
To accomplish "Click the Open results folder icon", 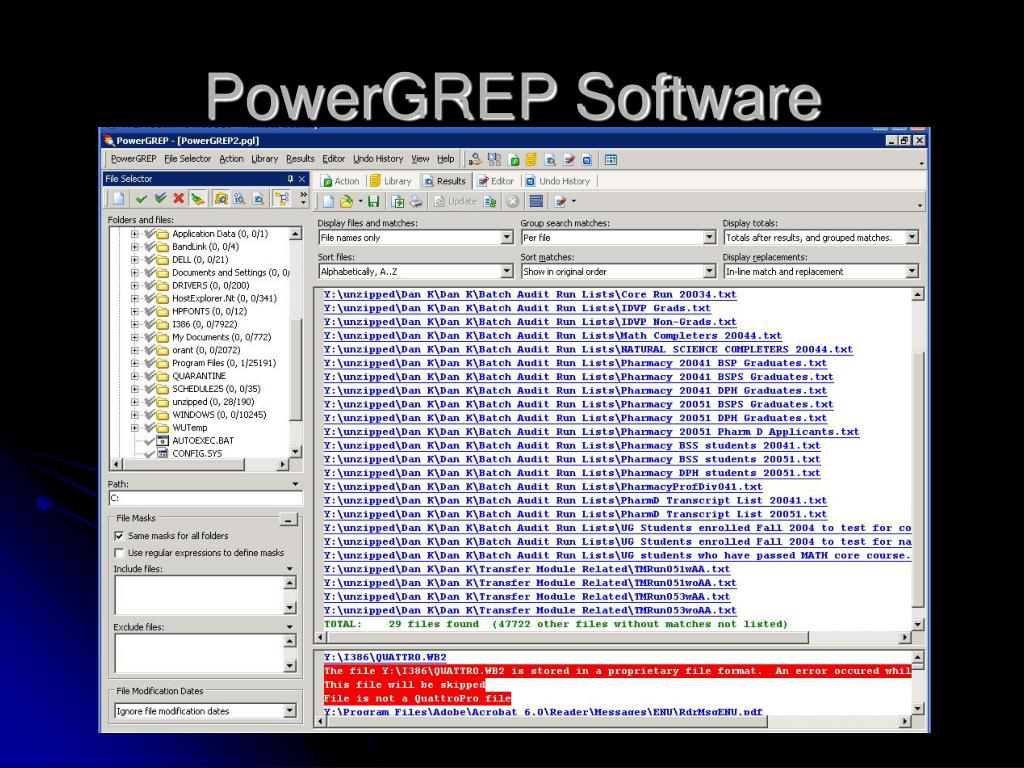I will pyautogui.click(x=347, y=201).
